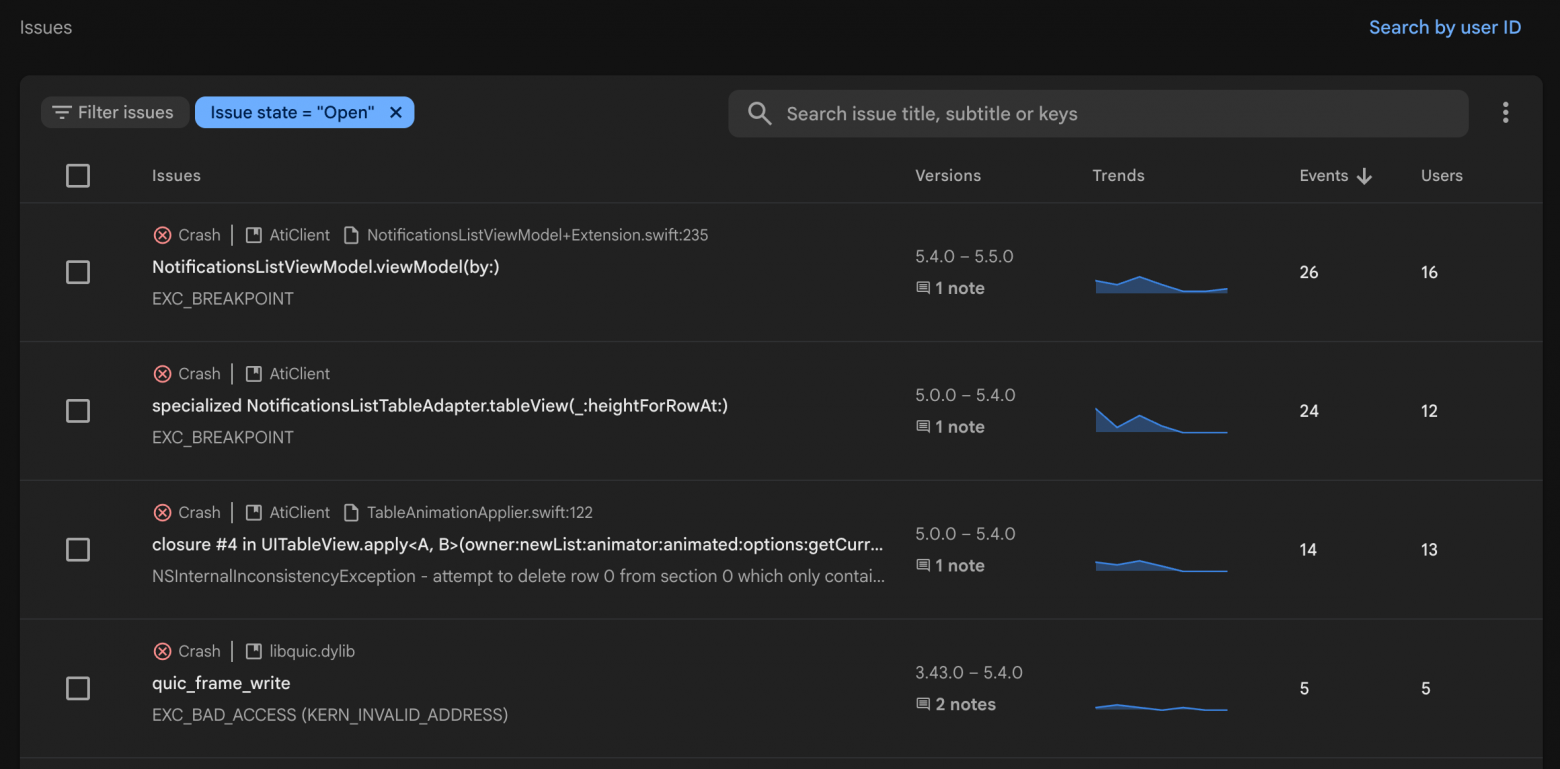Click the Users column header

click(x=1441, y=175)
